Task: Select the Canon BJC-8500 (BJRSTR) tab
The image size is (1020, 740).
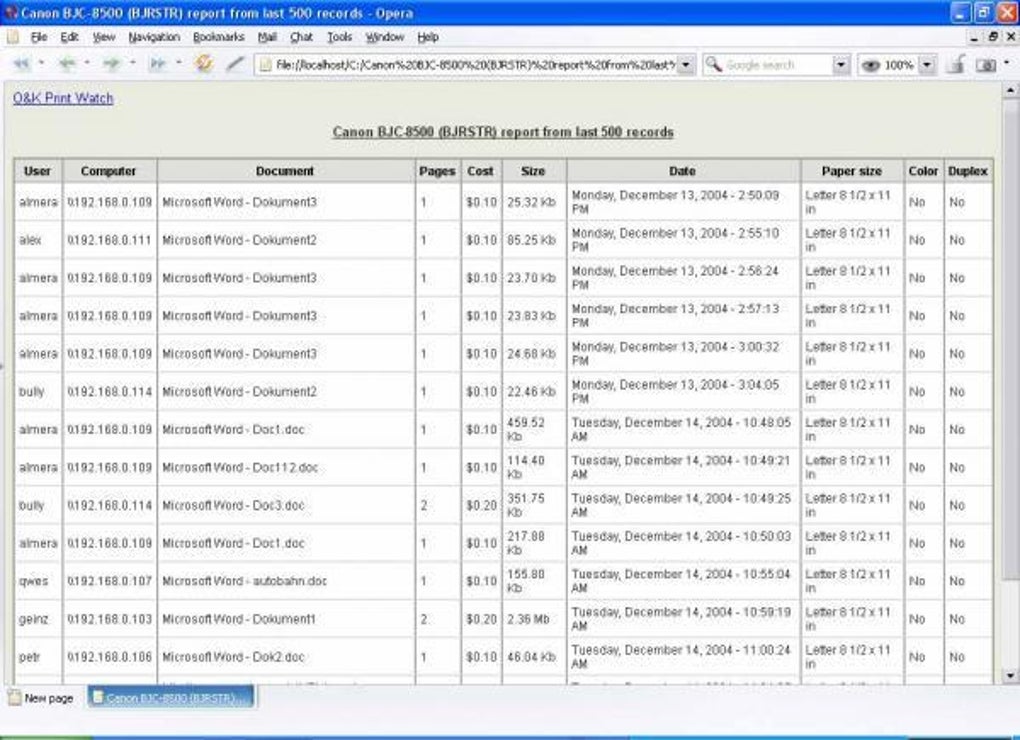Action: pyautogui.click(x=171, y=697)
